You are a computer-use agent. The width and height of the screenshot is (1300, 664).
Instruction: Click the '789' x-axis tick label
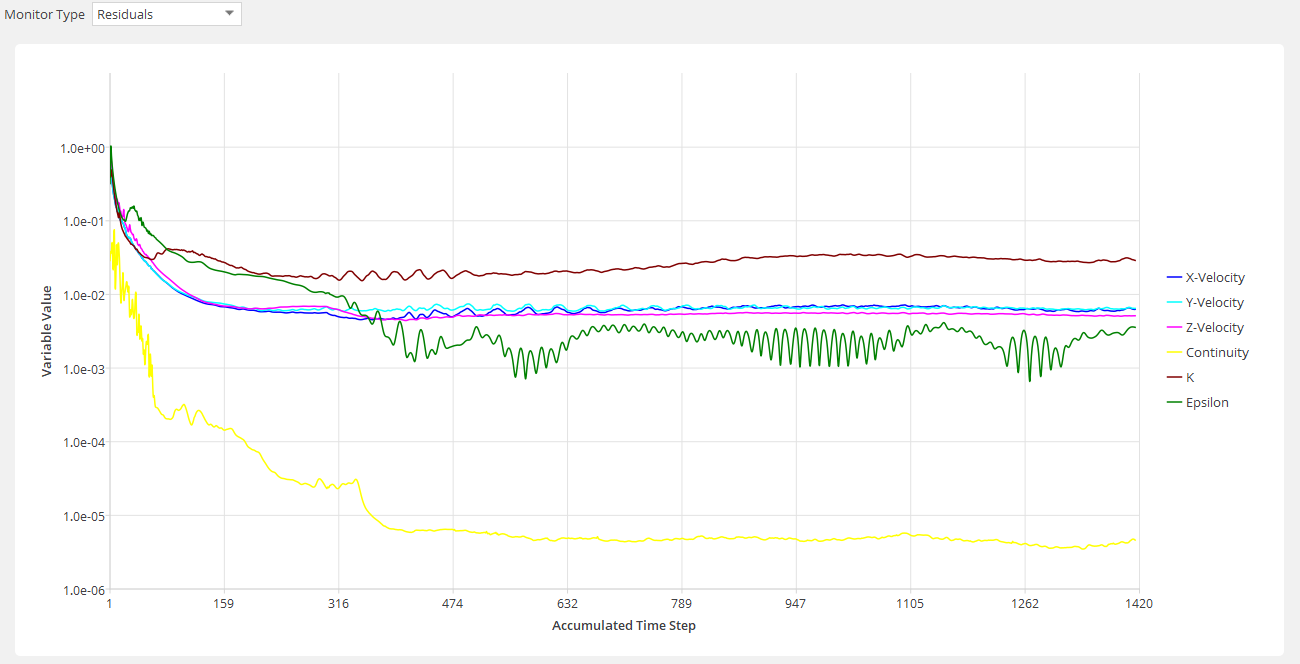click(682, 604)
